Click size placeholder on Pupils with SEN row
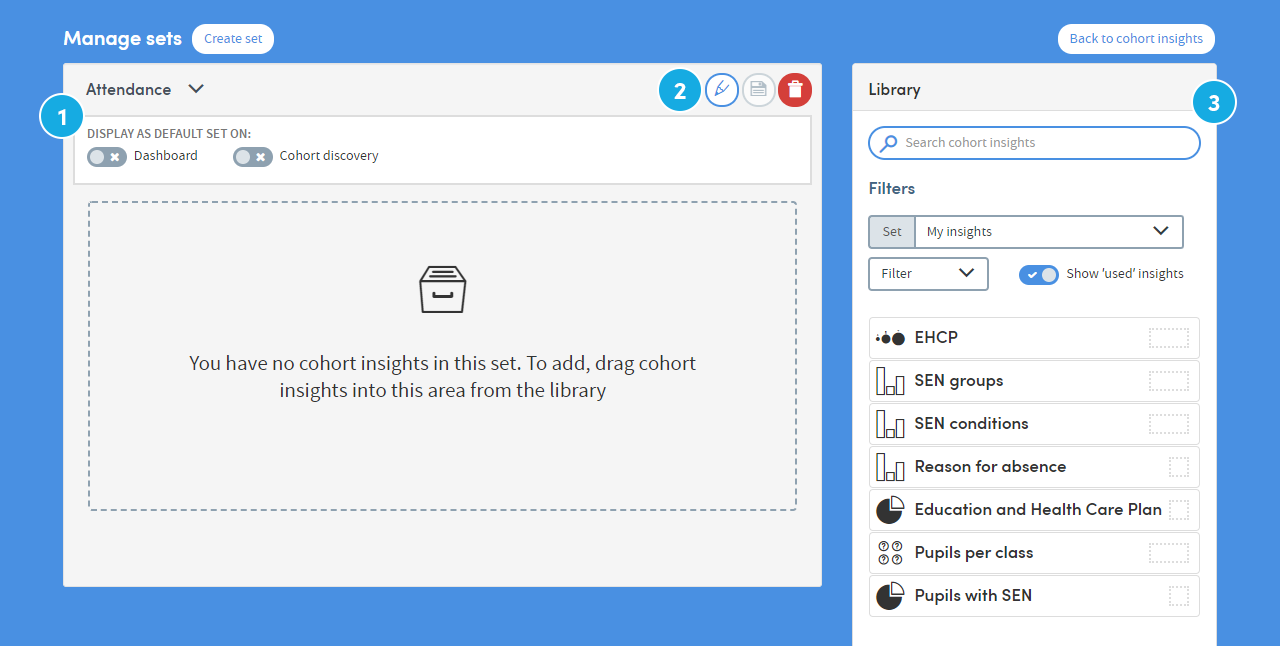This screenshot has width=1280, height=646. click(1179, 596)
